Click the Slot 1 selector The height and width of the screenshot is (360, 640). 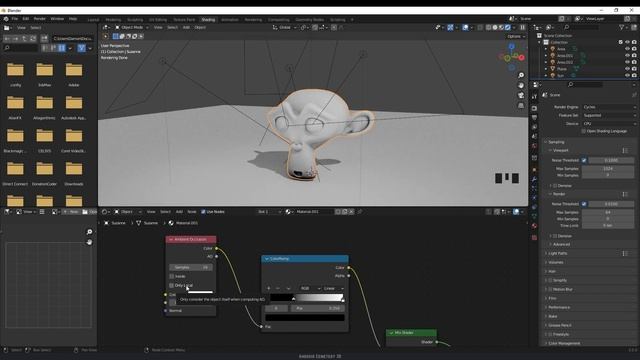269,212
